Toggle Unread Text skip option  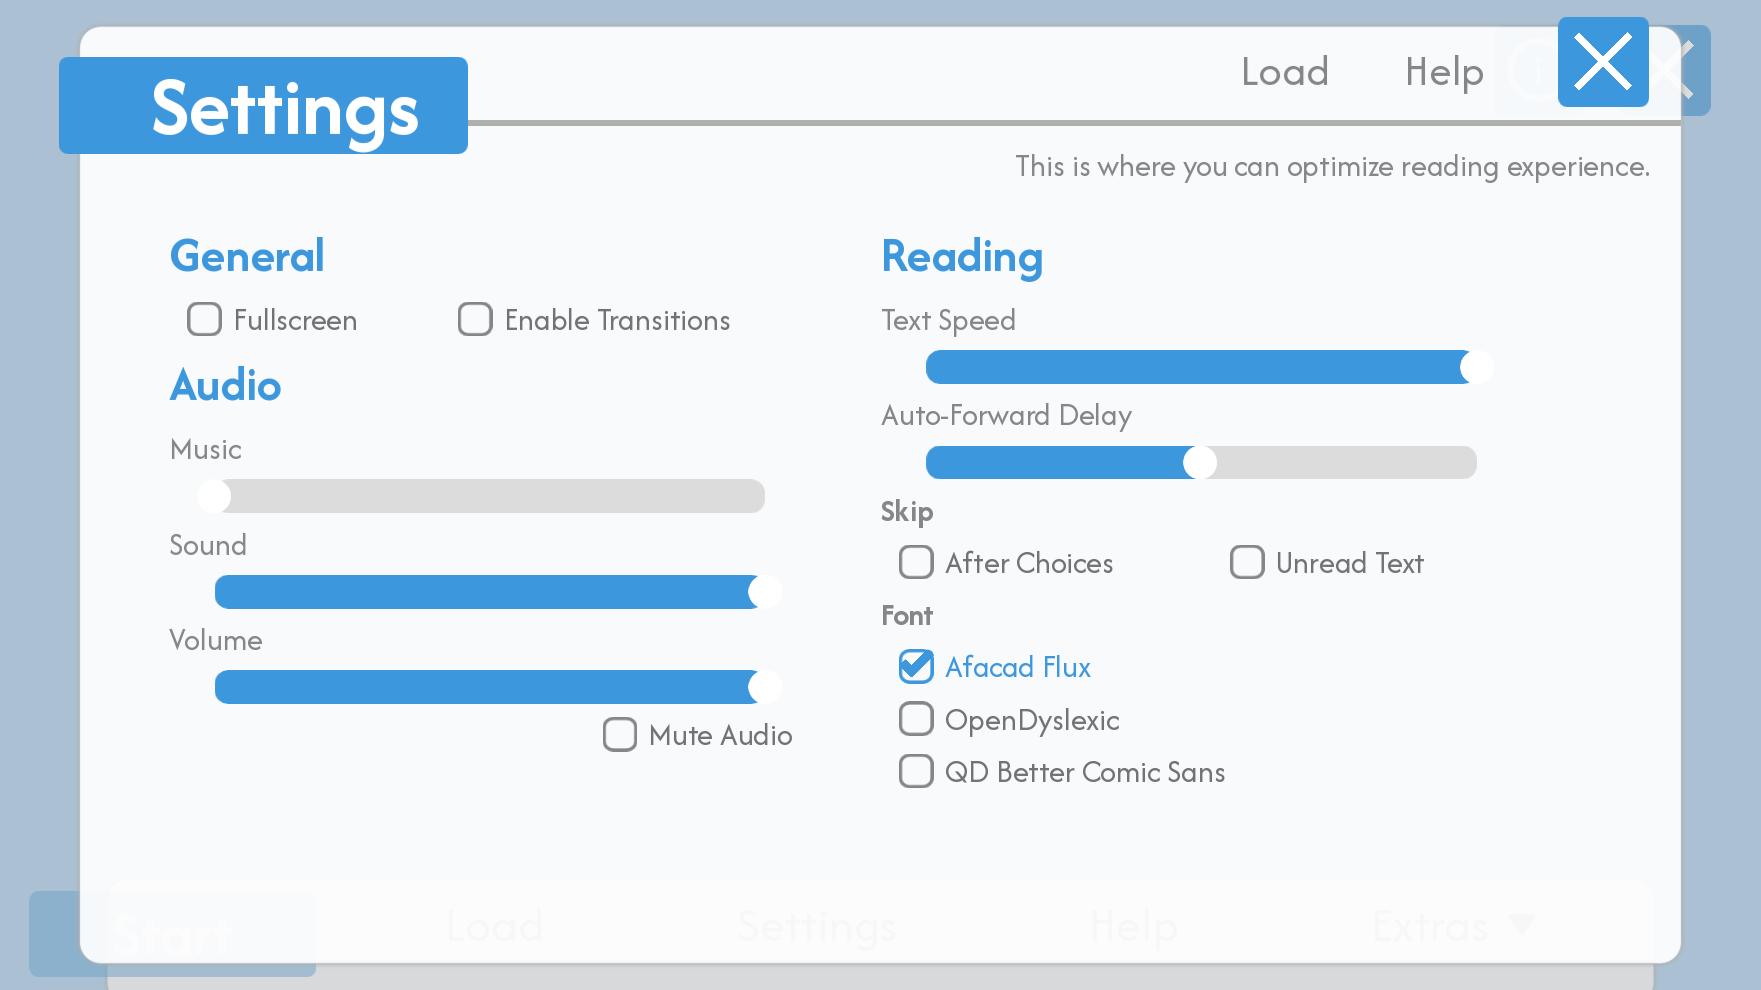click(1247, 563)
